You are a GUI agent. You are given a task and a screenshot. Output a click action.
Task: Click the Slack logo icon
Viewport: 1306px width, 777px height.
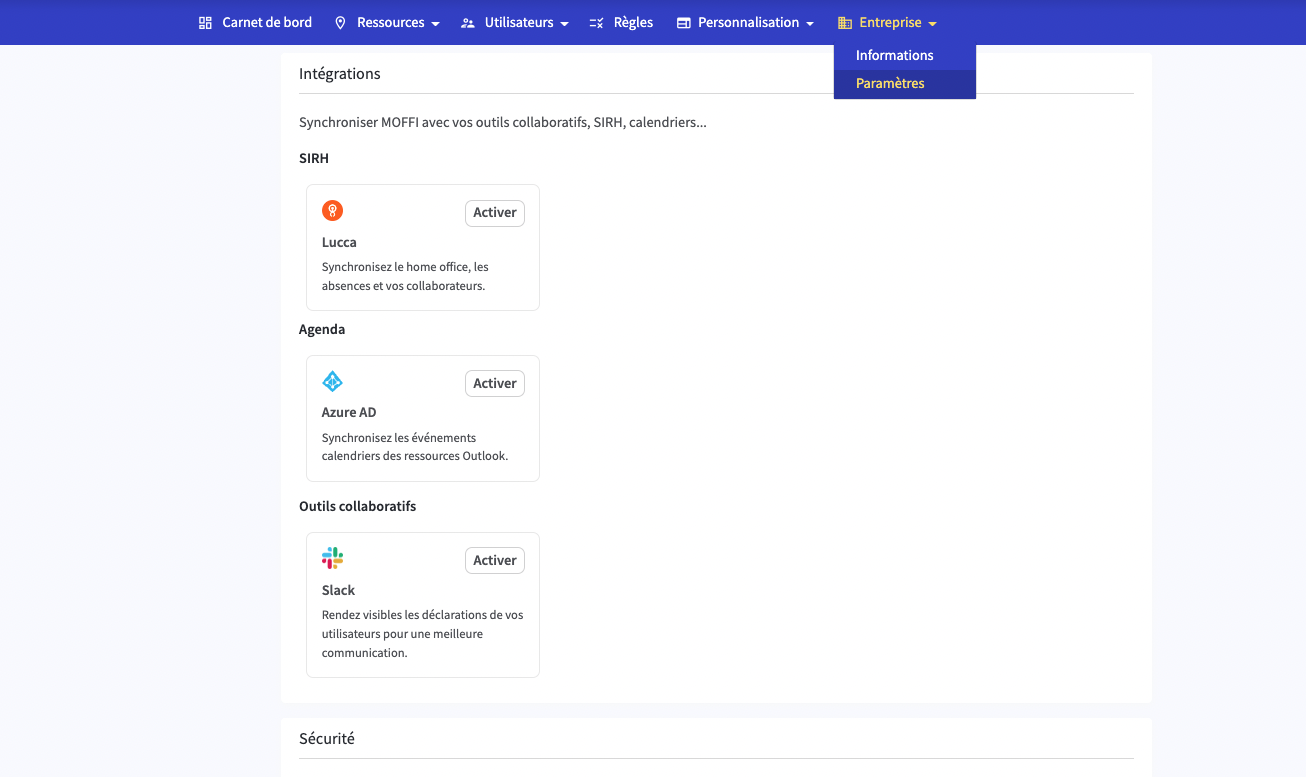(x=333, y=558)
